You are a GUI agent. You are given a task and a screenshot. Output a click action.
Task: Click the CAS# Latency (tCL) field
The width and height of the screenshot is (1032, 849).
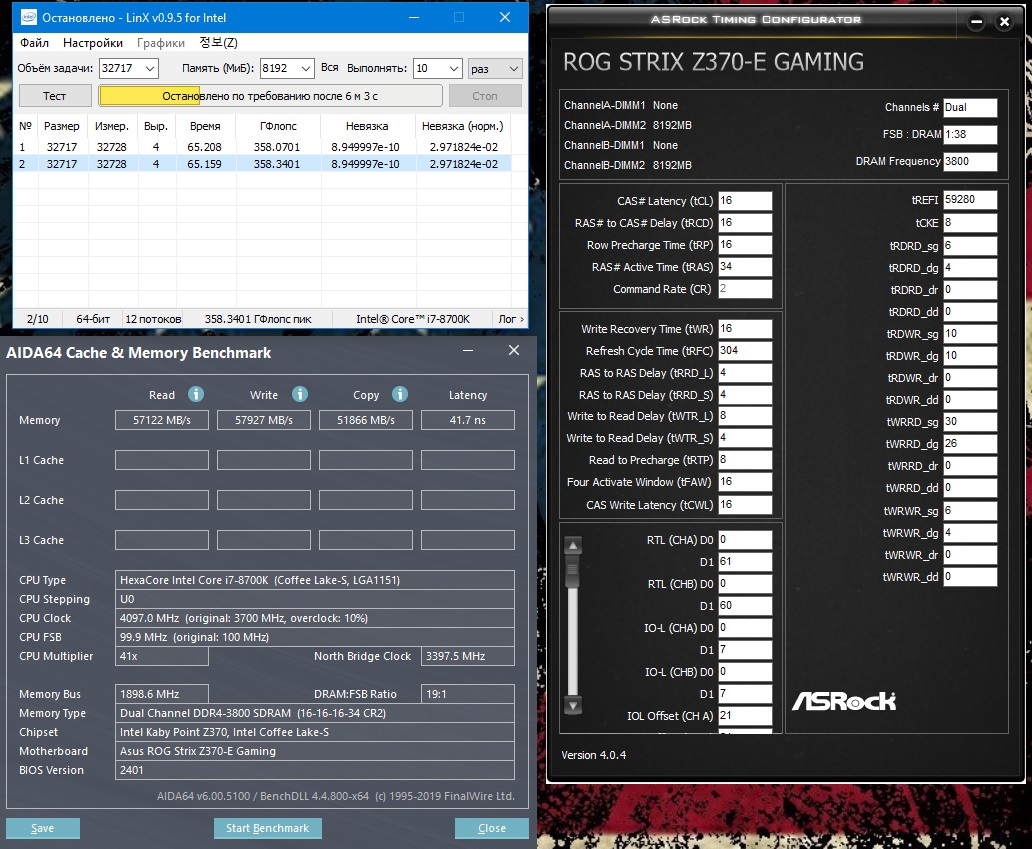745,201
